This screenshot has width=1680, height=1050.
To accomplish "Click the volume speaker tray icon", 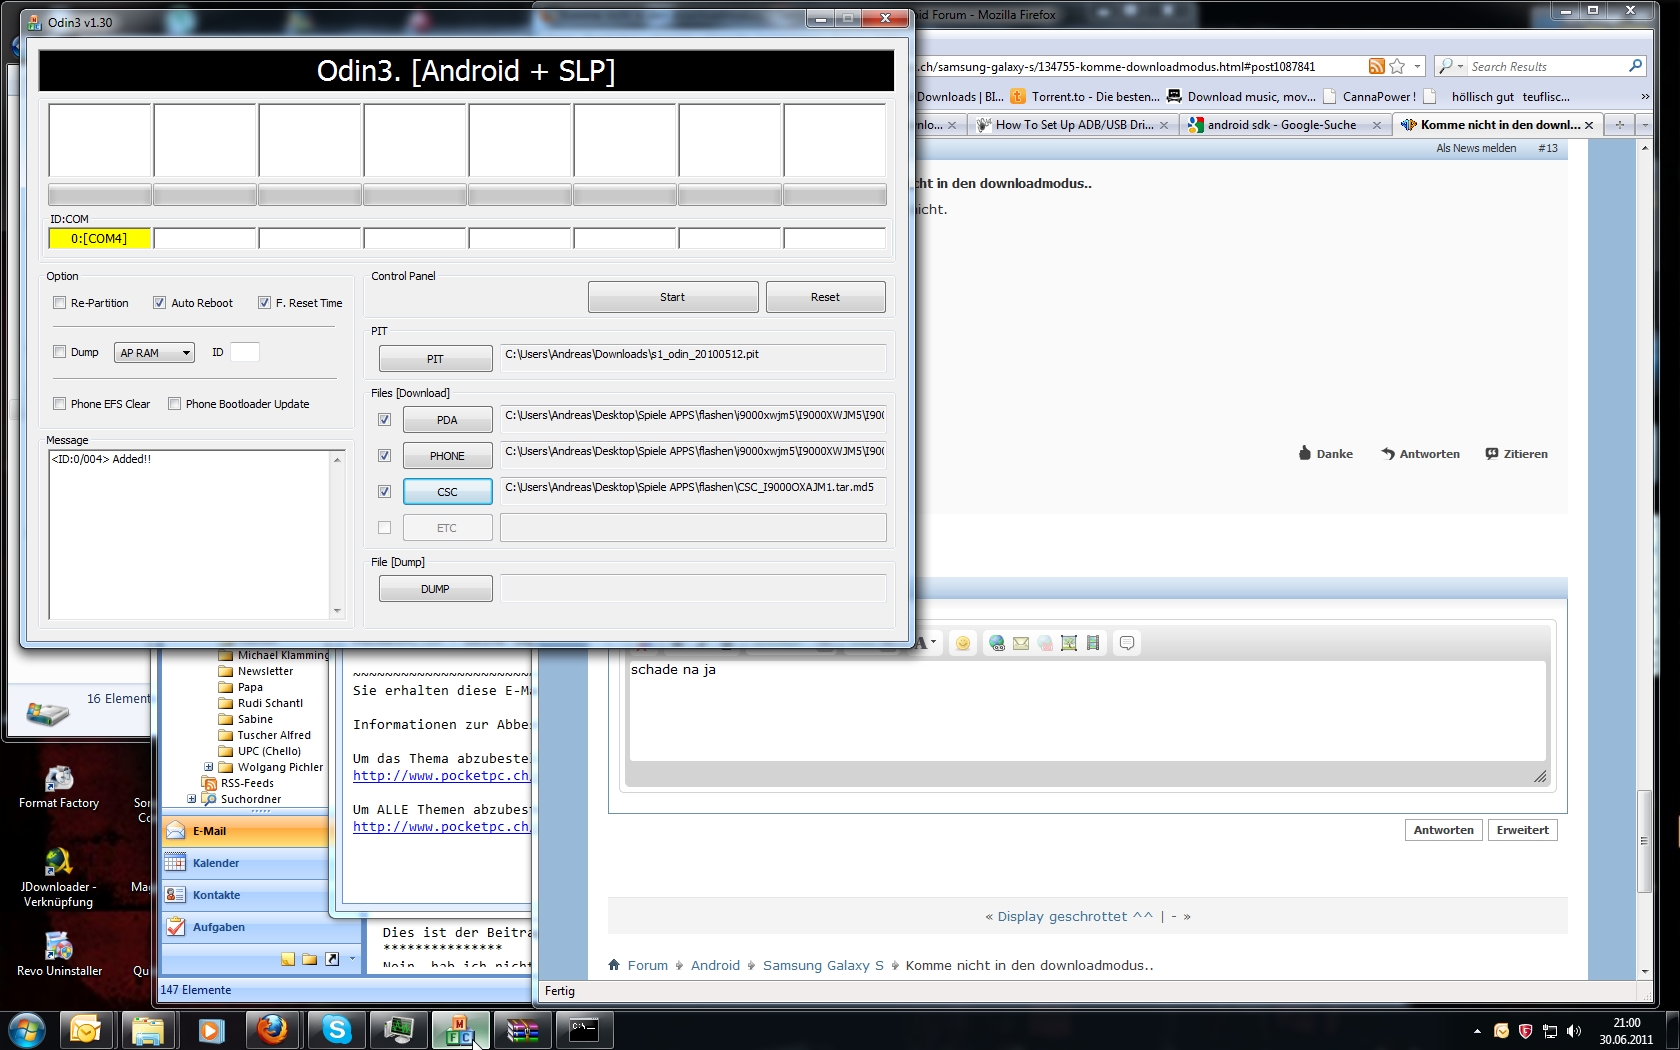I will pyautogui.click(x=1575, y=1031).
